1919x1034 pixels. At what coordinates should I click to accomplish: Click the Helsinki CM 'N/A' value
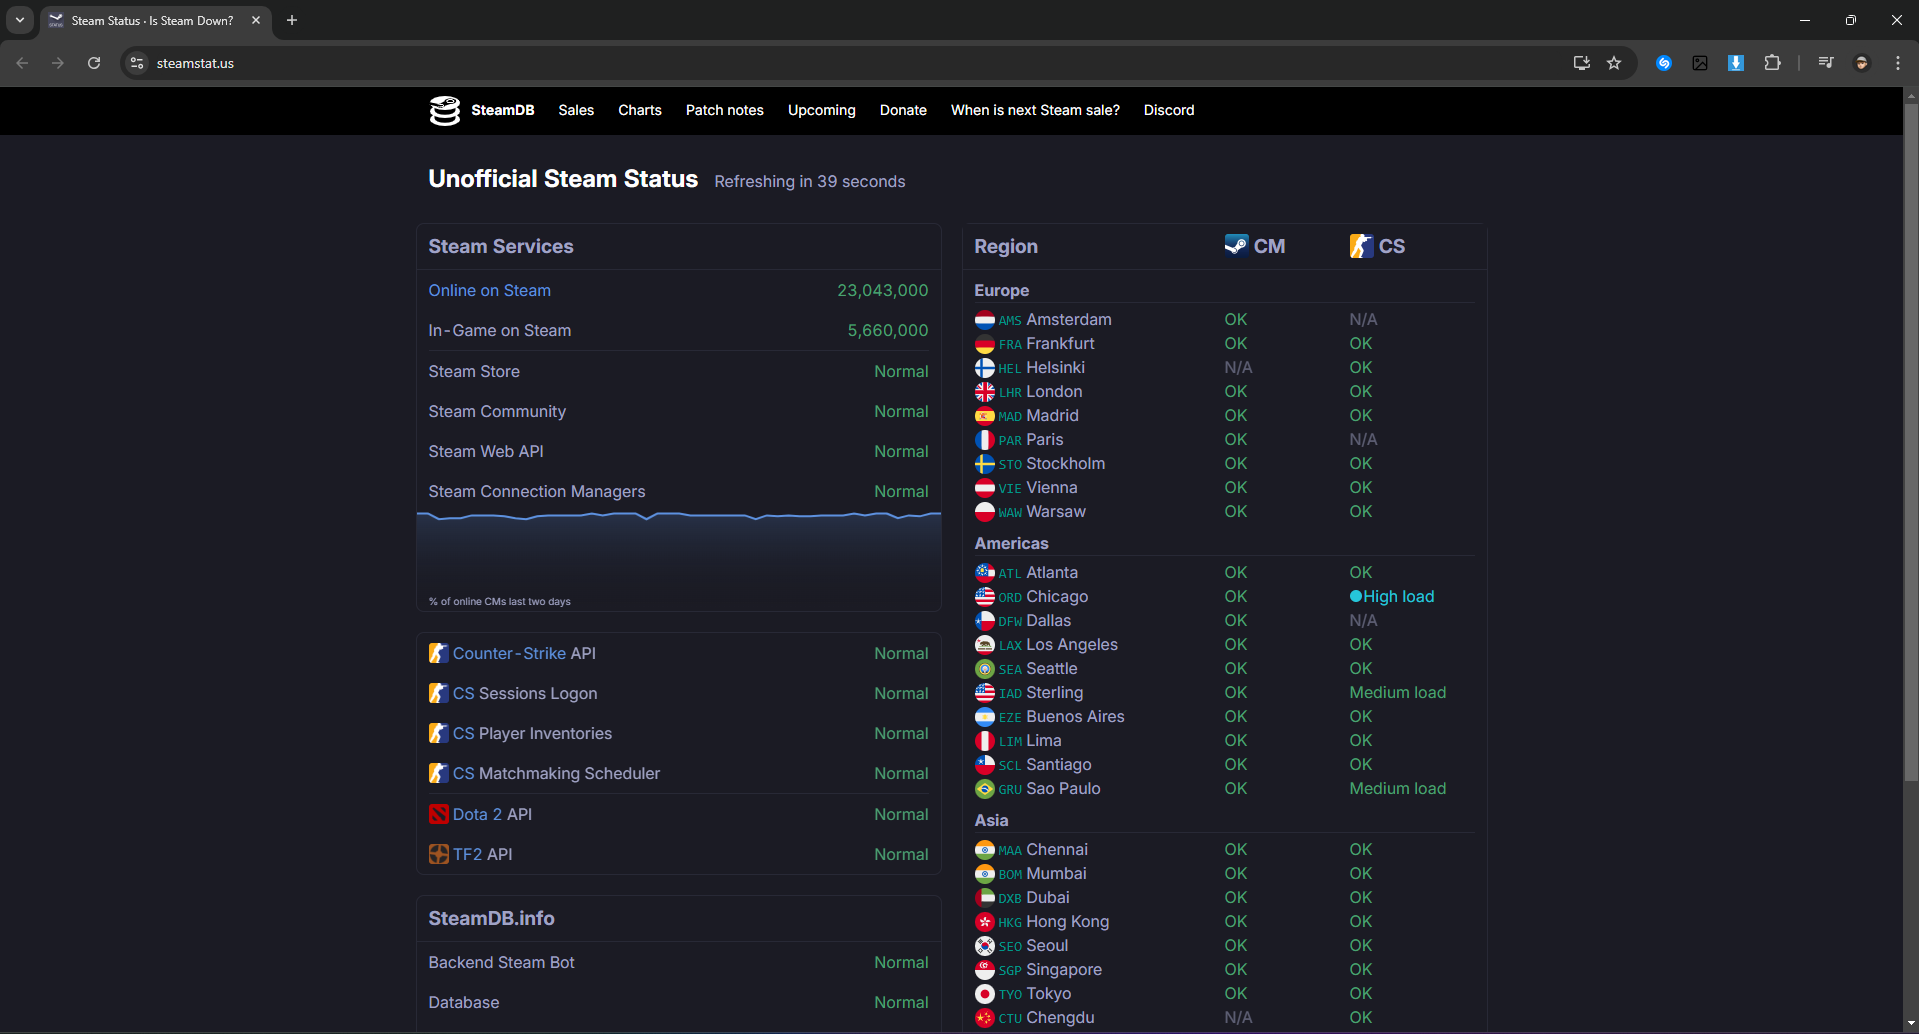(1238, 368)
